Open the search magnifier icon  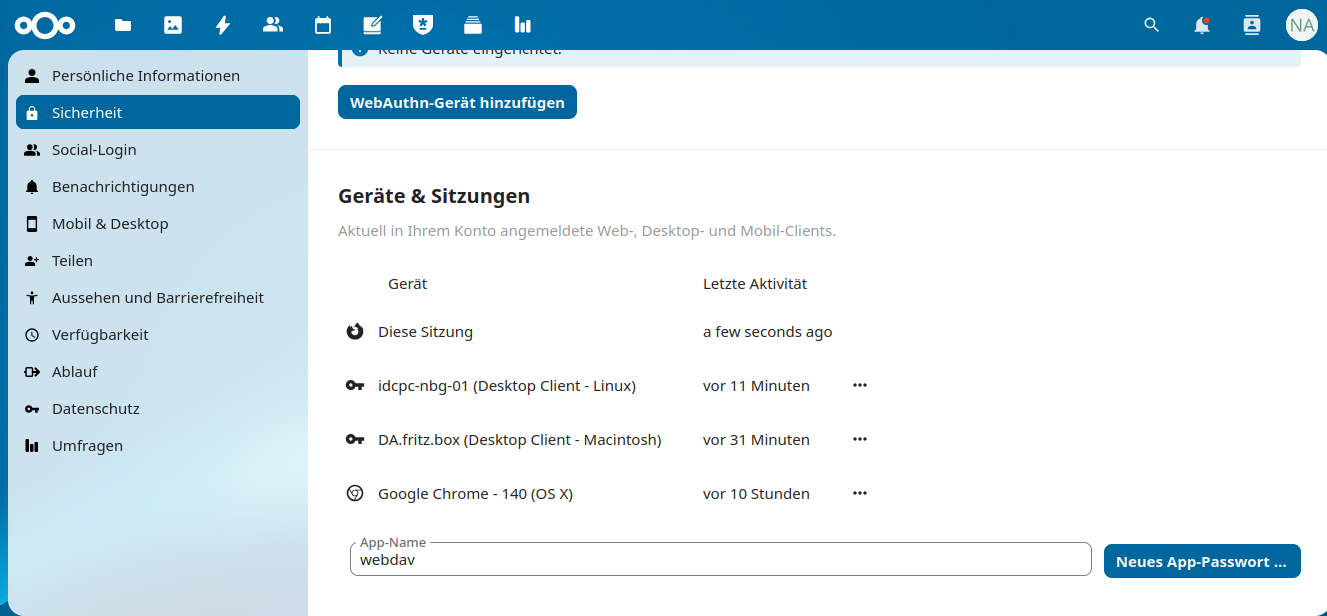tap(1152, 25)
